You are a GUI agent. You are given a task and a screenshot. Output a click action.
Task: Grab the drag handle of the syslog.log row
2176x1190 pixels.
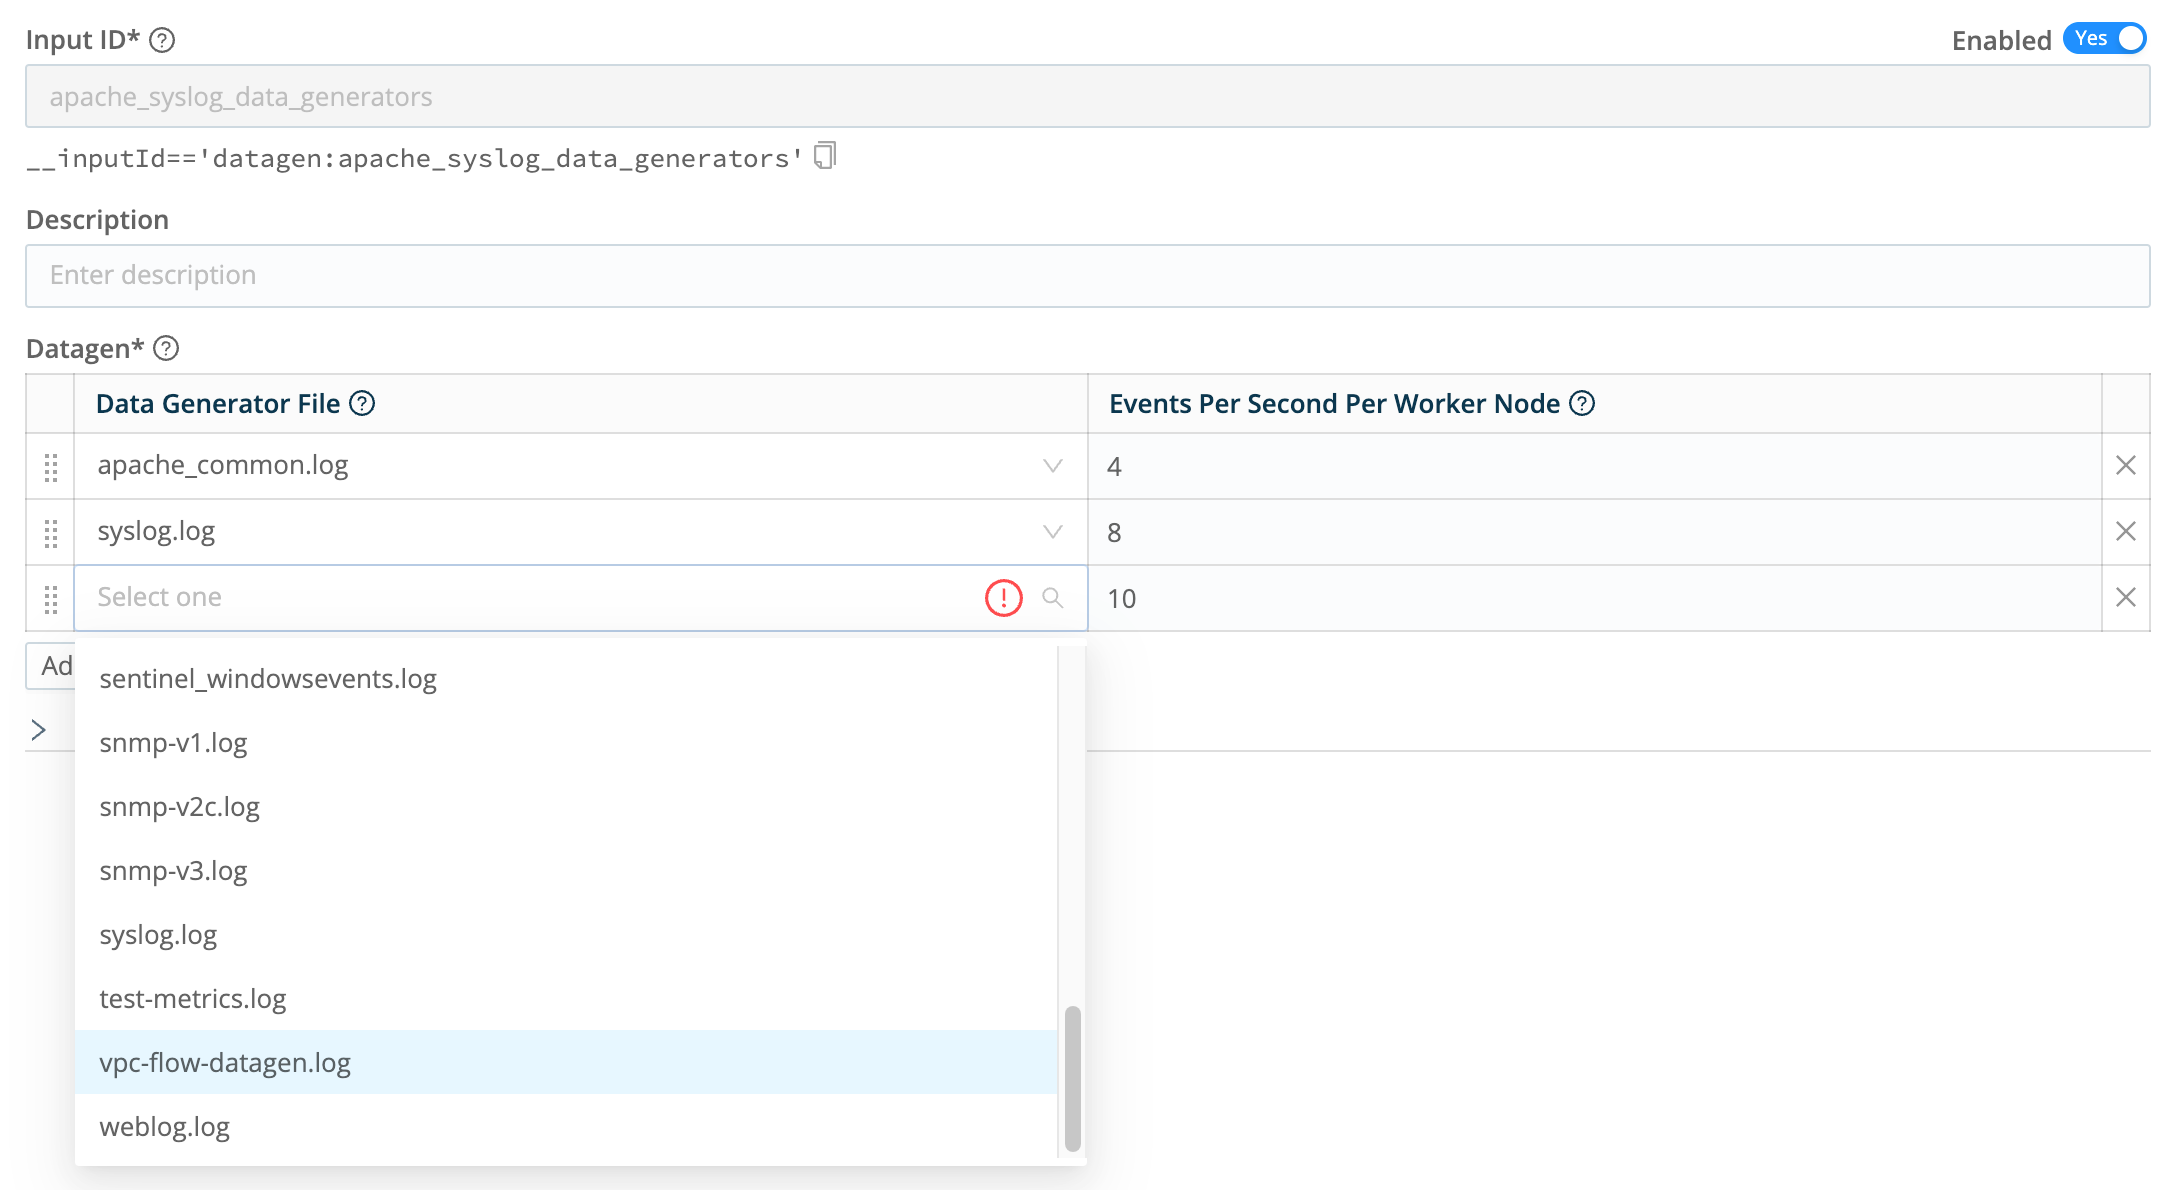(x=50, y=535)
